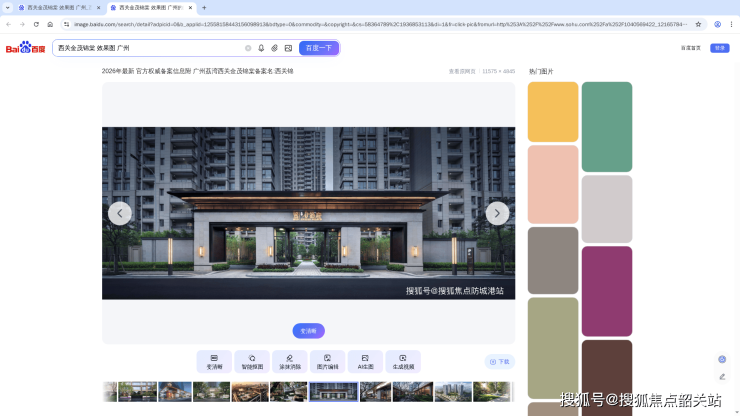Image resolution: width=740 pixels, height=416 pixels.
Task: Go back with browser back arrow
Action: pos(8,24)
